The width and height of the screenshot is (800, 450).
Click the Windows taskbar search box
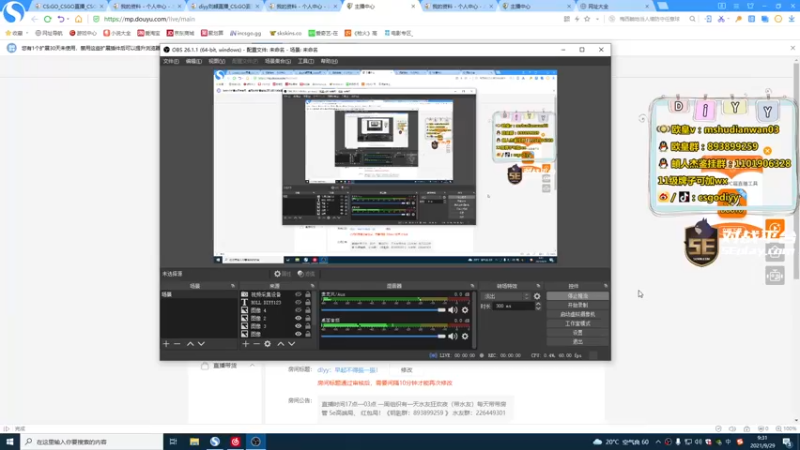coord(92,442)
